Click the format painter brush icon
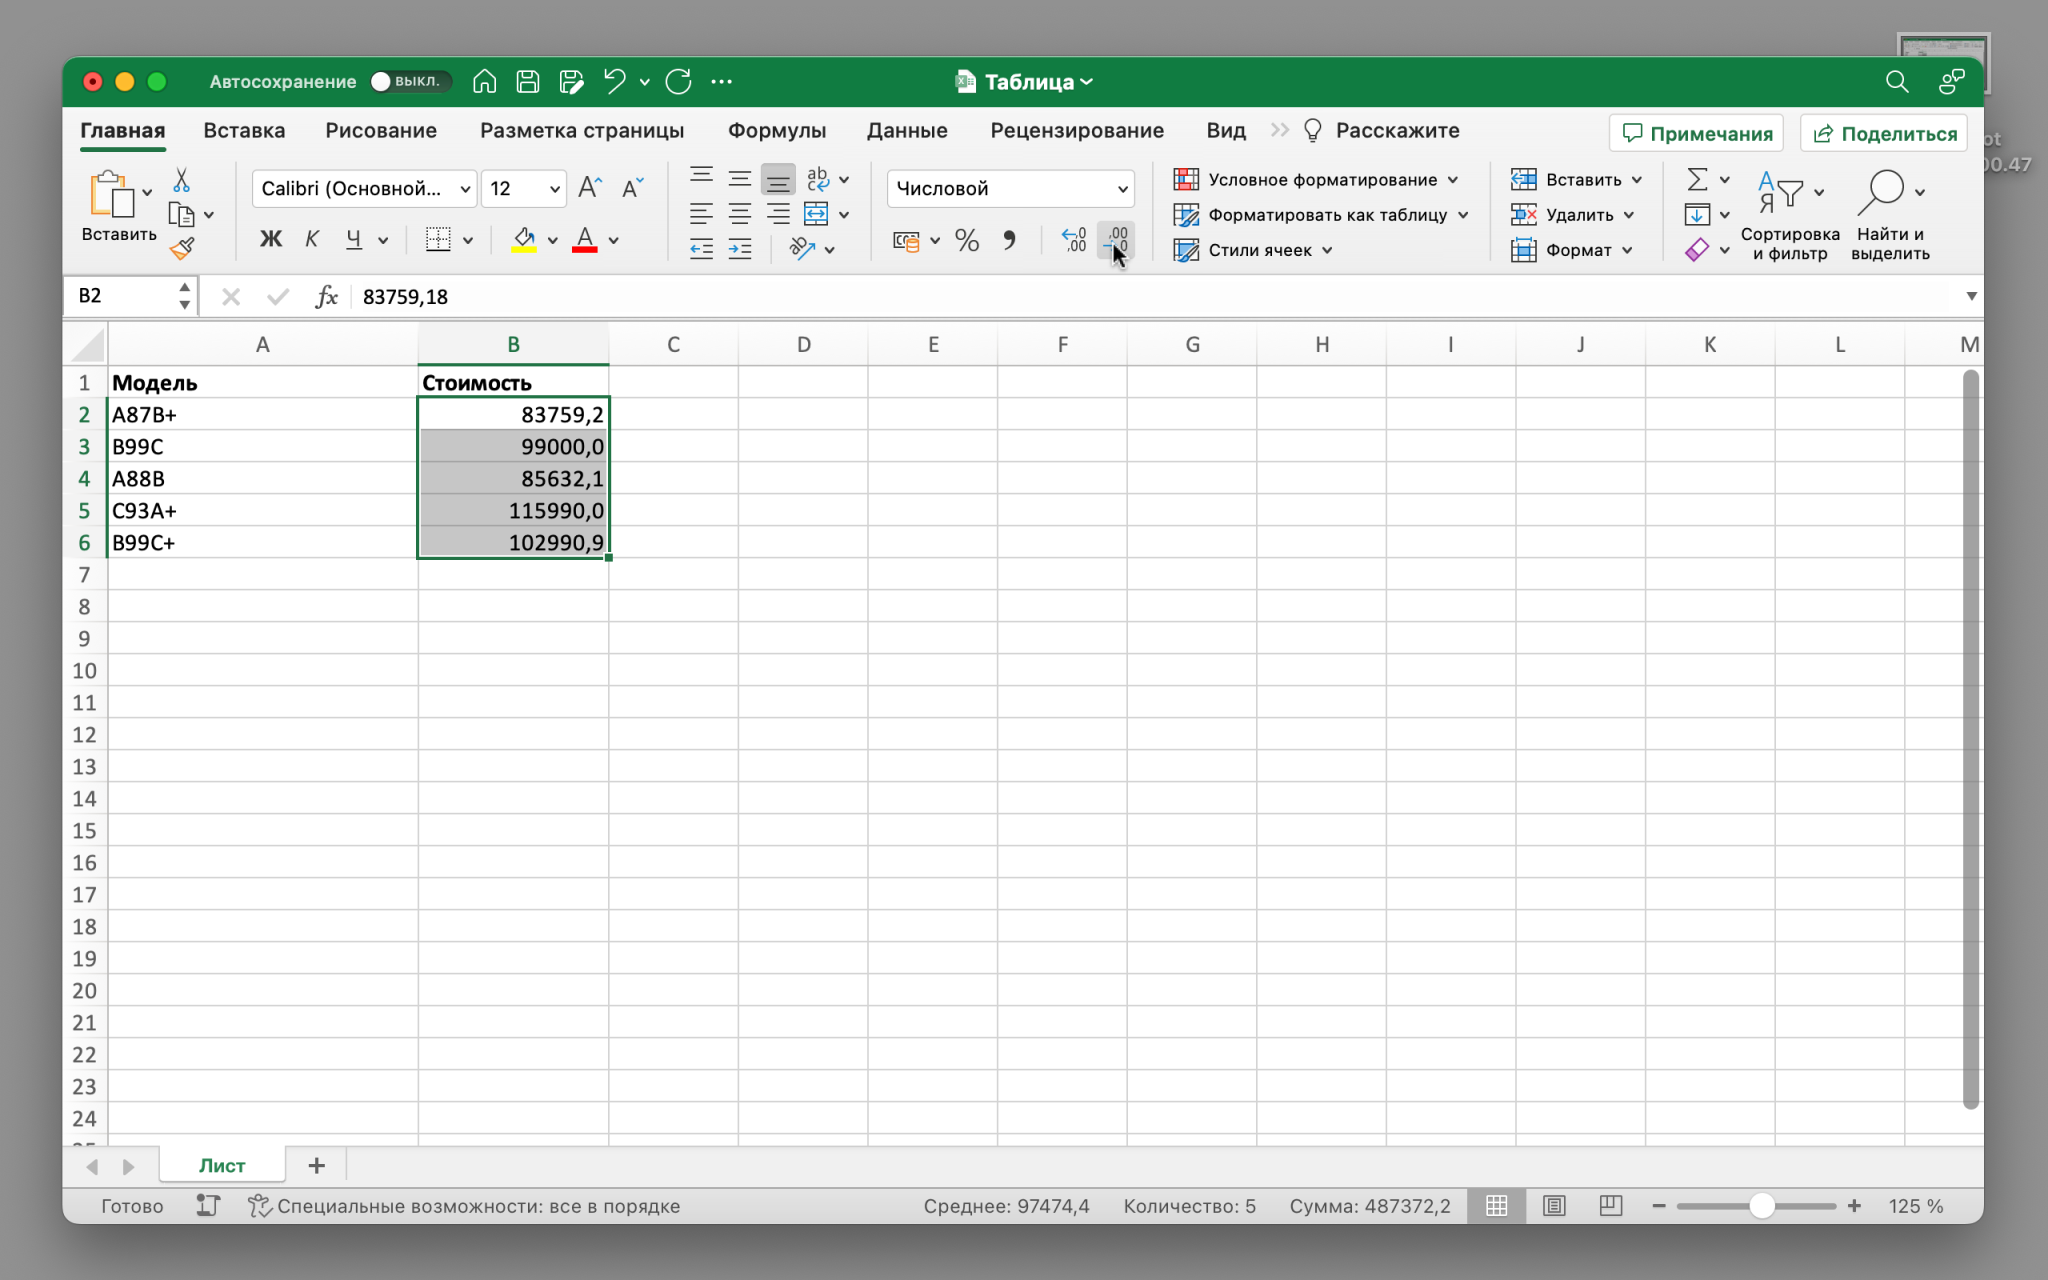Image resolution: width=2048 pixels, height=1280 pixels. 182,249
